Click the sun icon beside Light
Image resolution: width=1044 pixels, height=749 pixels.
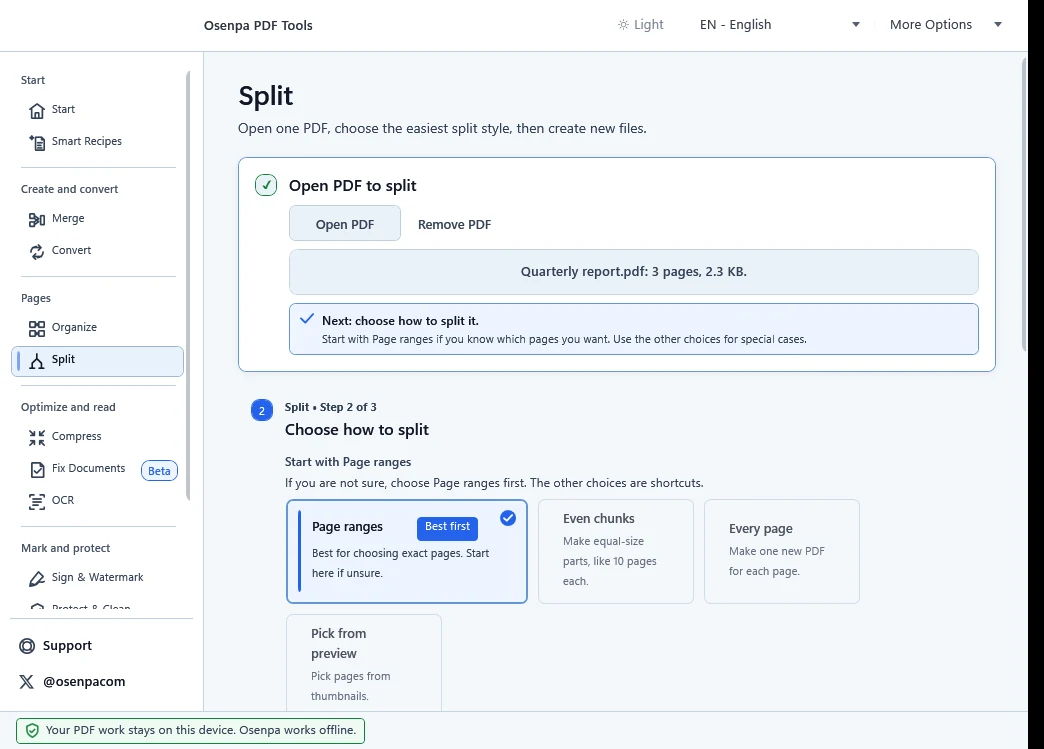[623, 25]
